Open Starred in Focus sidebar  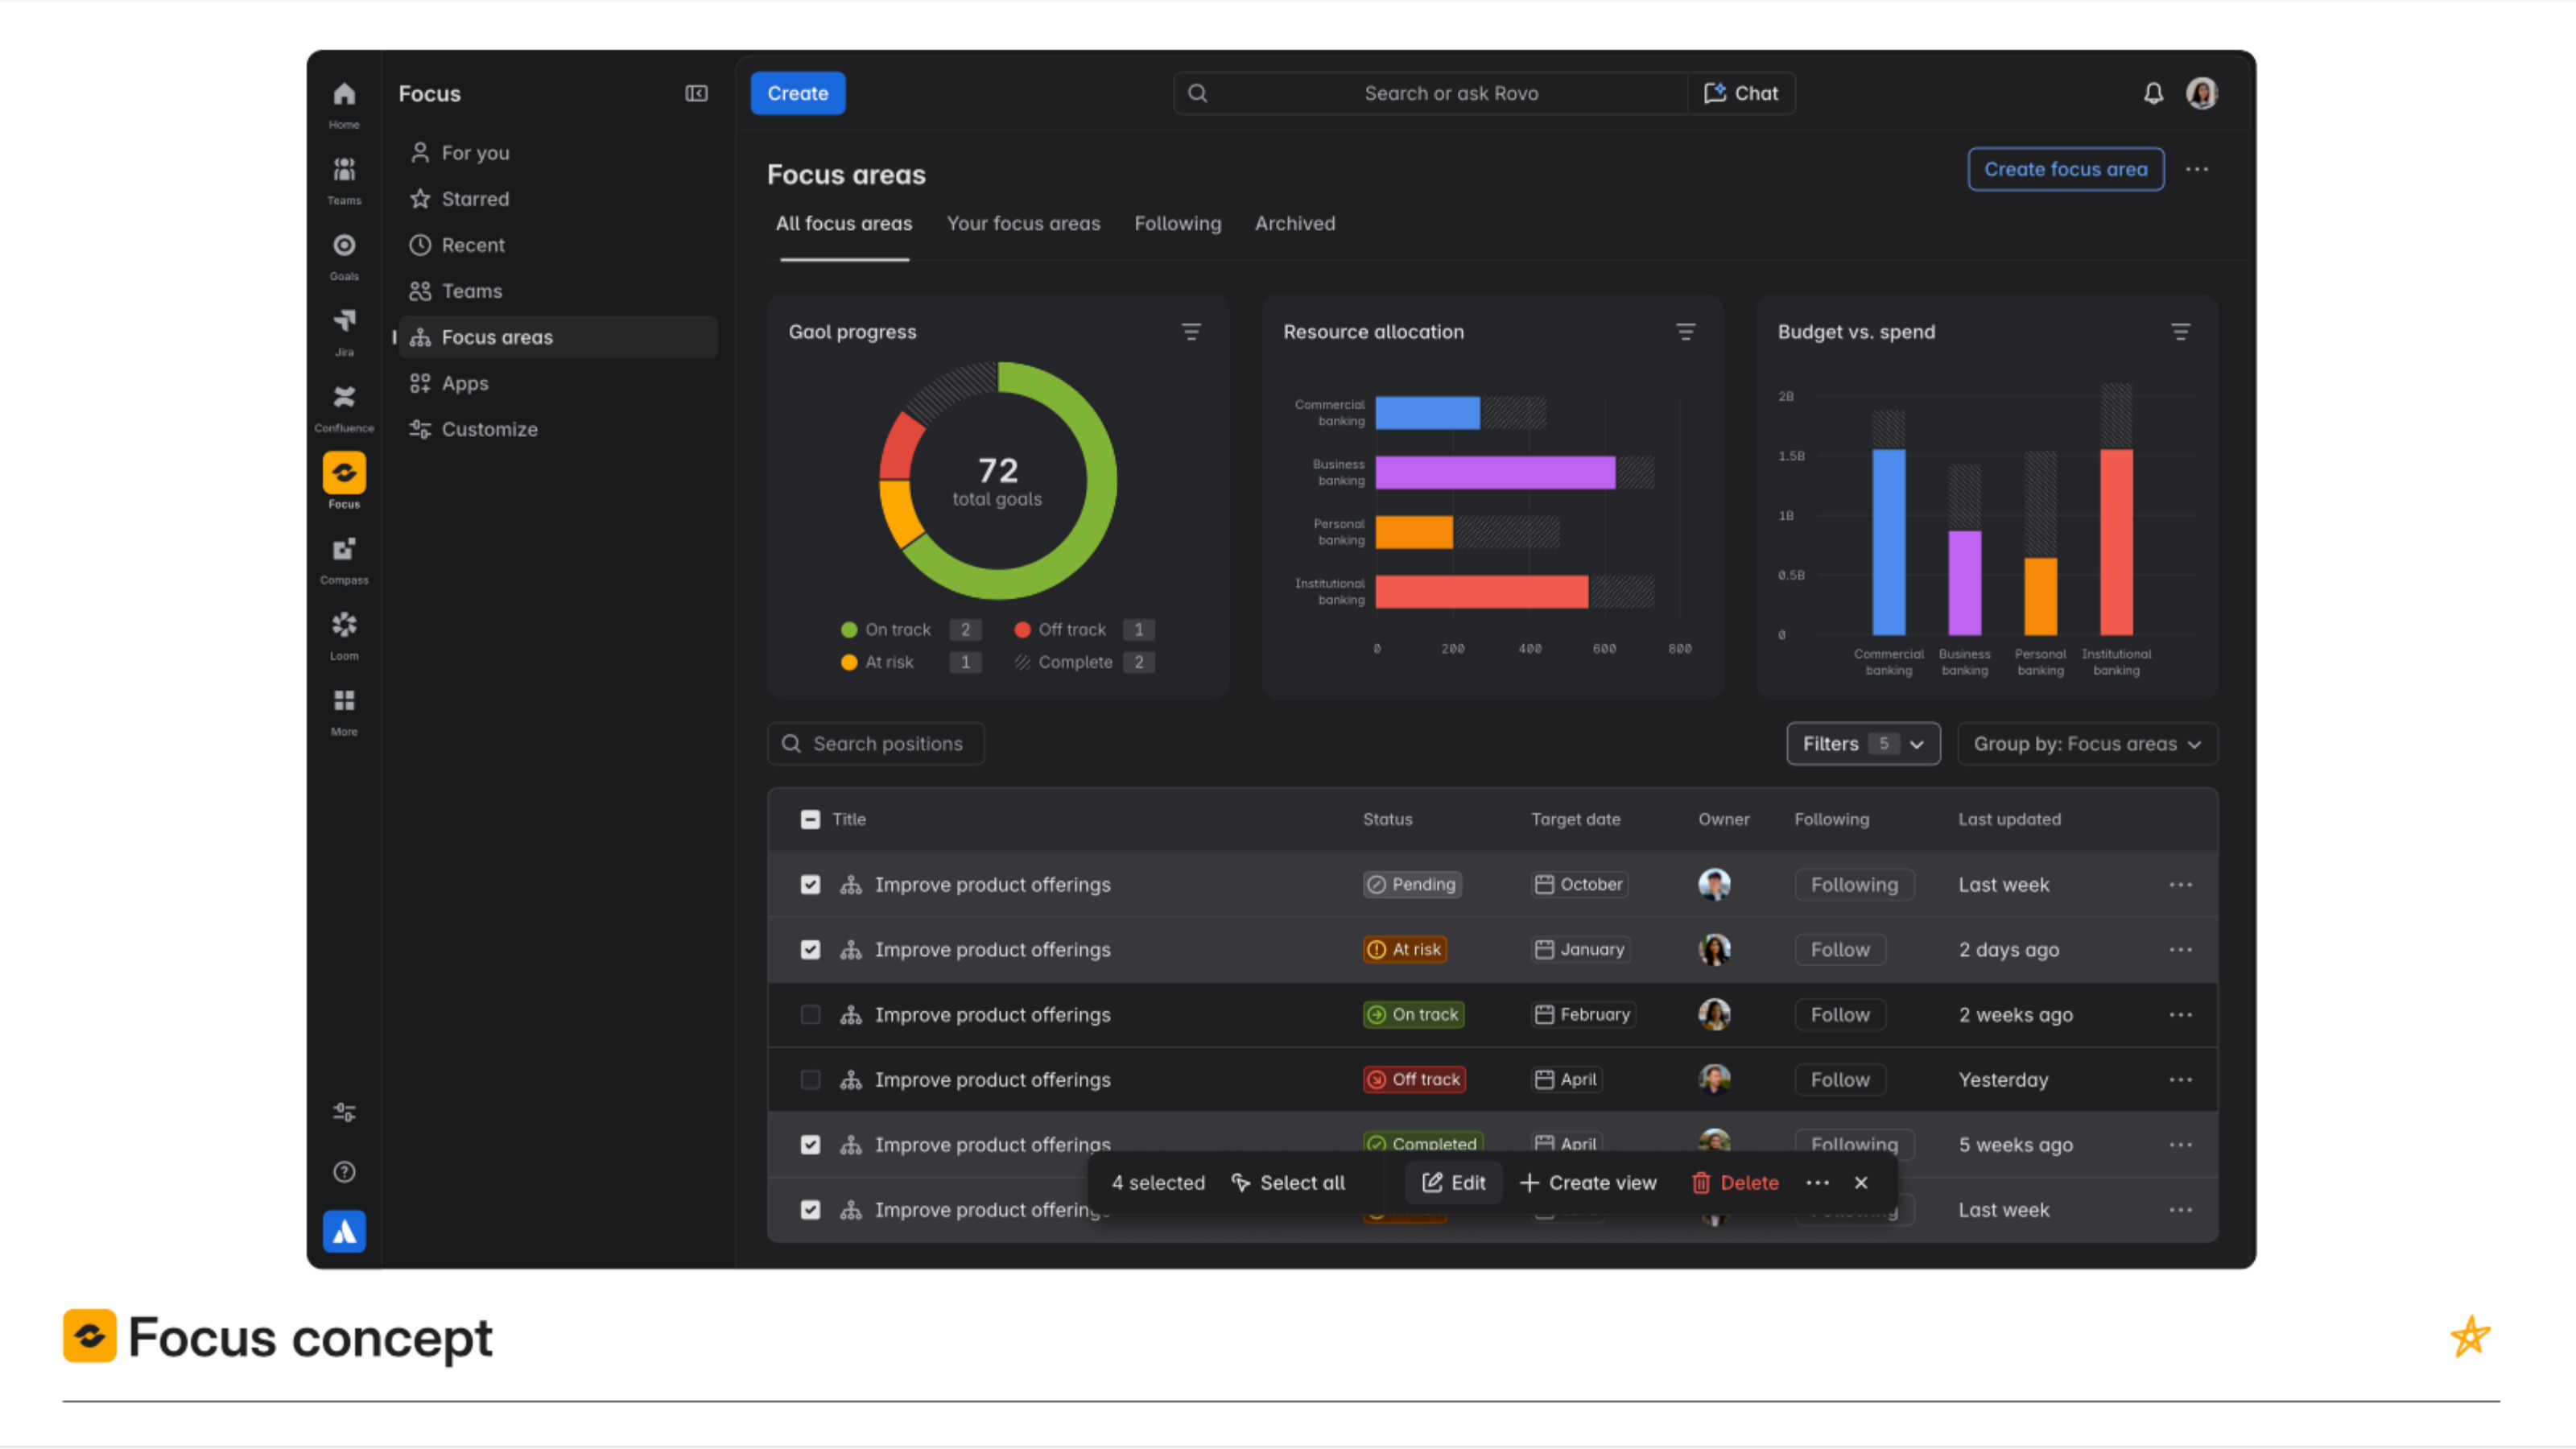tap(558, 199)
